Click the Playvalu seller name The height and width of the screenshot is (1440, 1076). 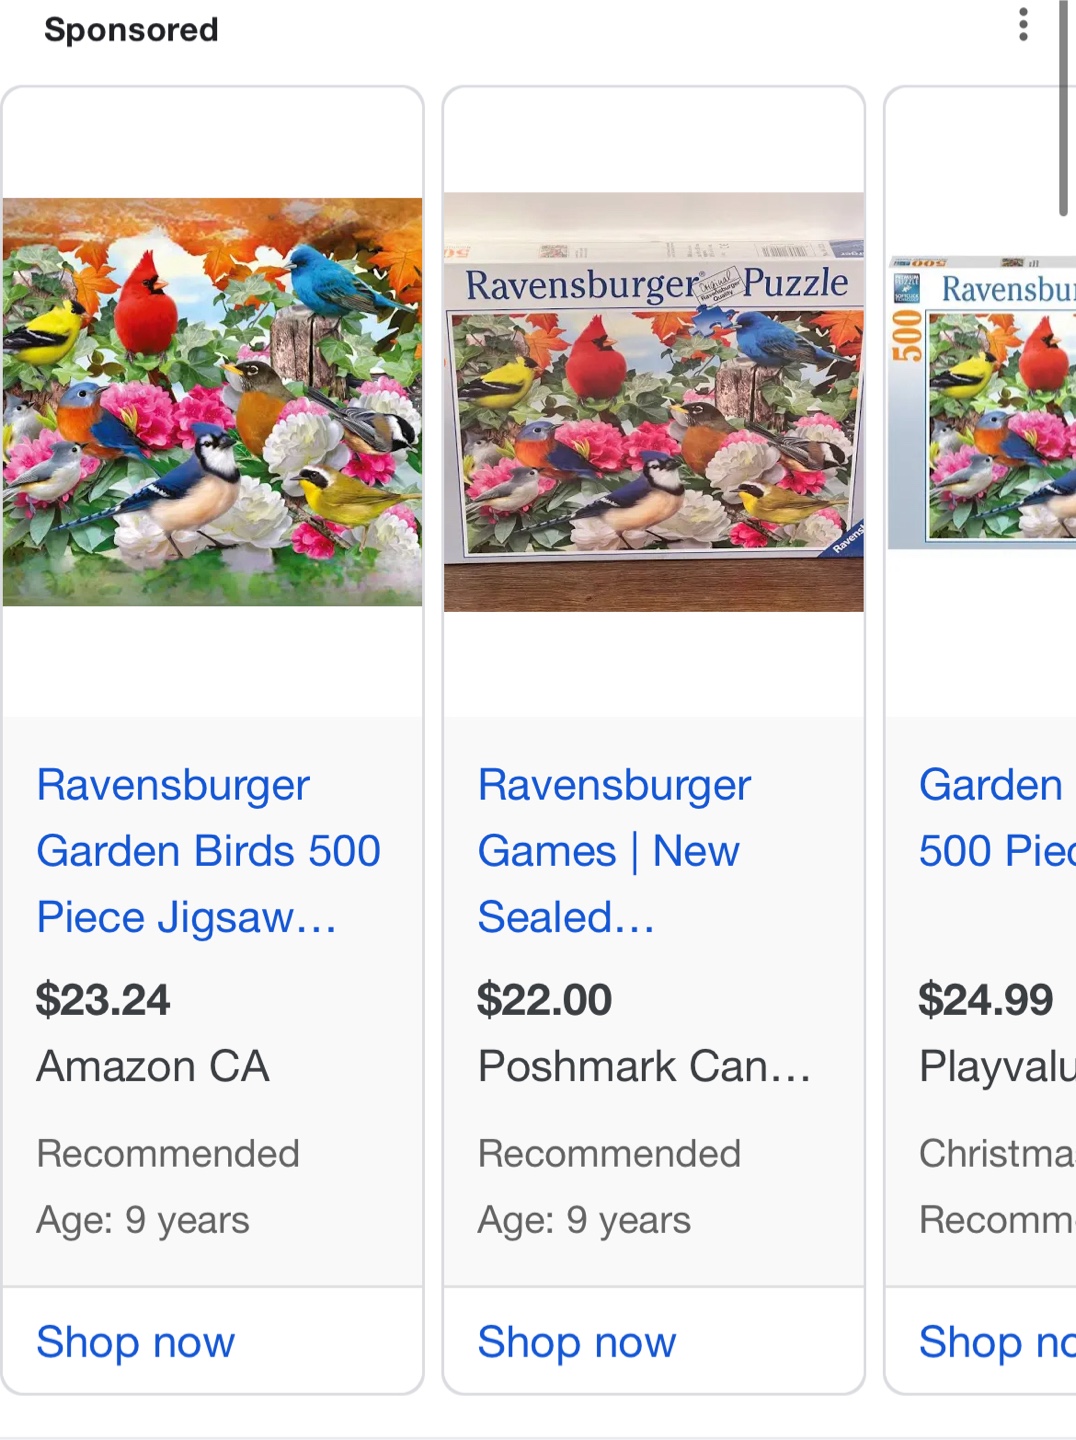[x=997, y=1066]
